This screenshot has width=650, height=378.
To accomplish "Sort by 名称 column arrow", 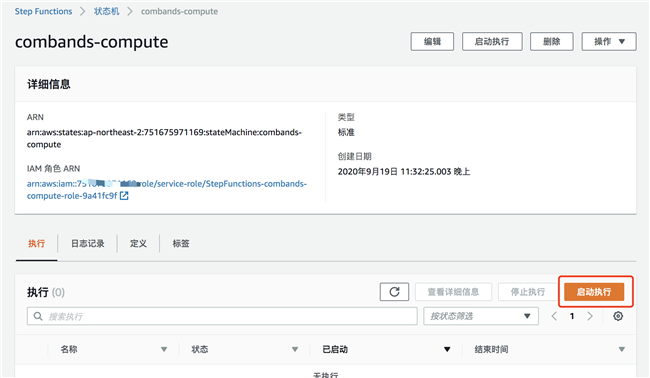I will (164, 349).
